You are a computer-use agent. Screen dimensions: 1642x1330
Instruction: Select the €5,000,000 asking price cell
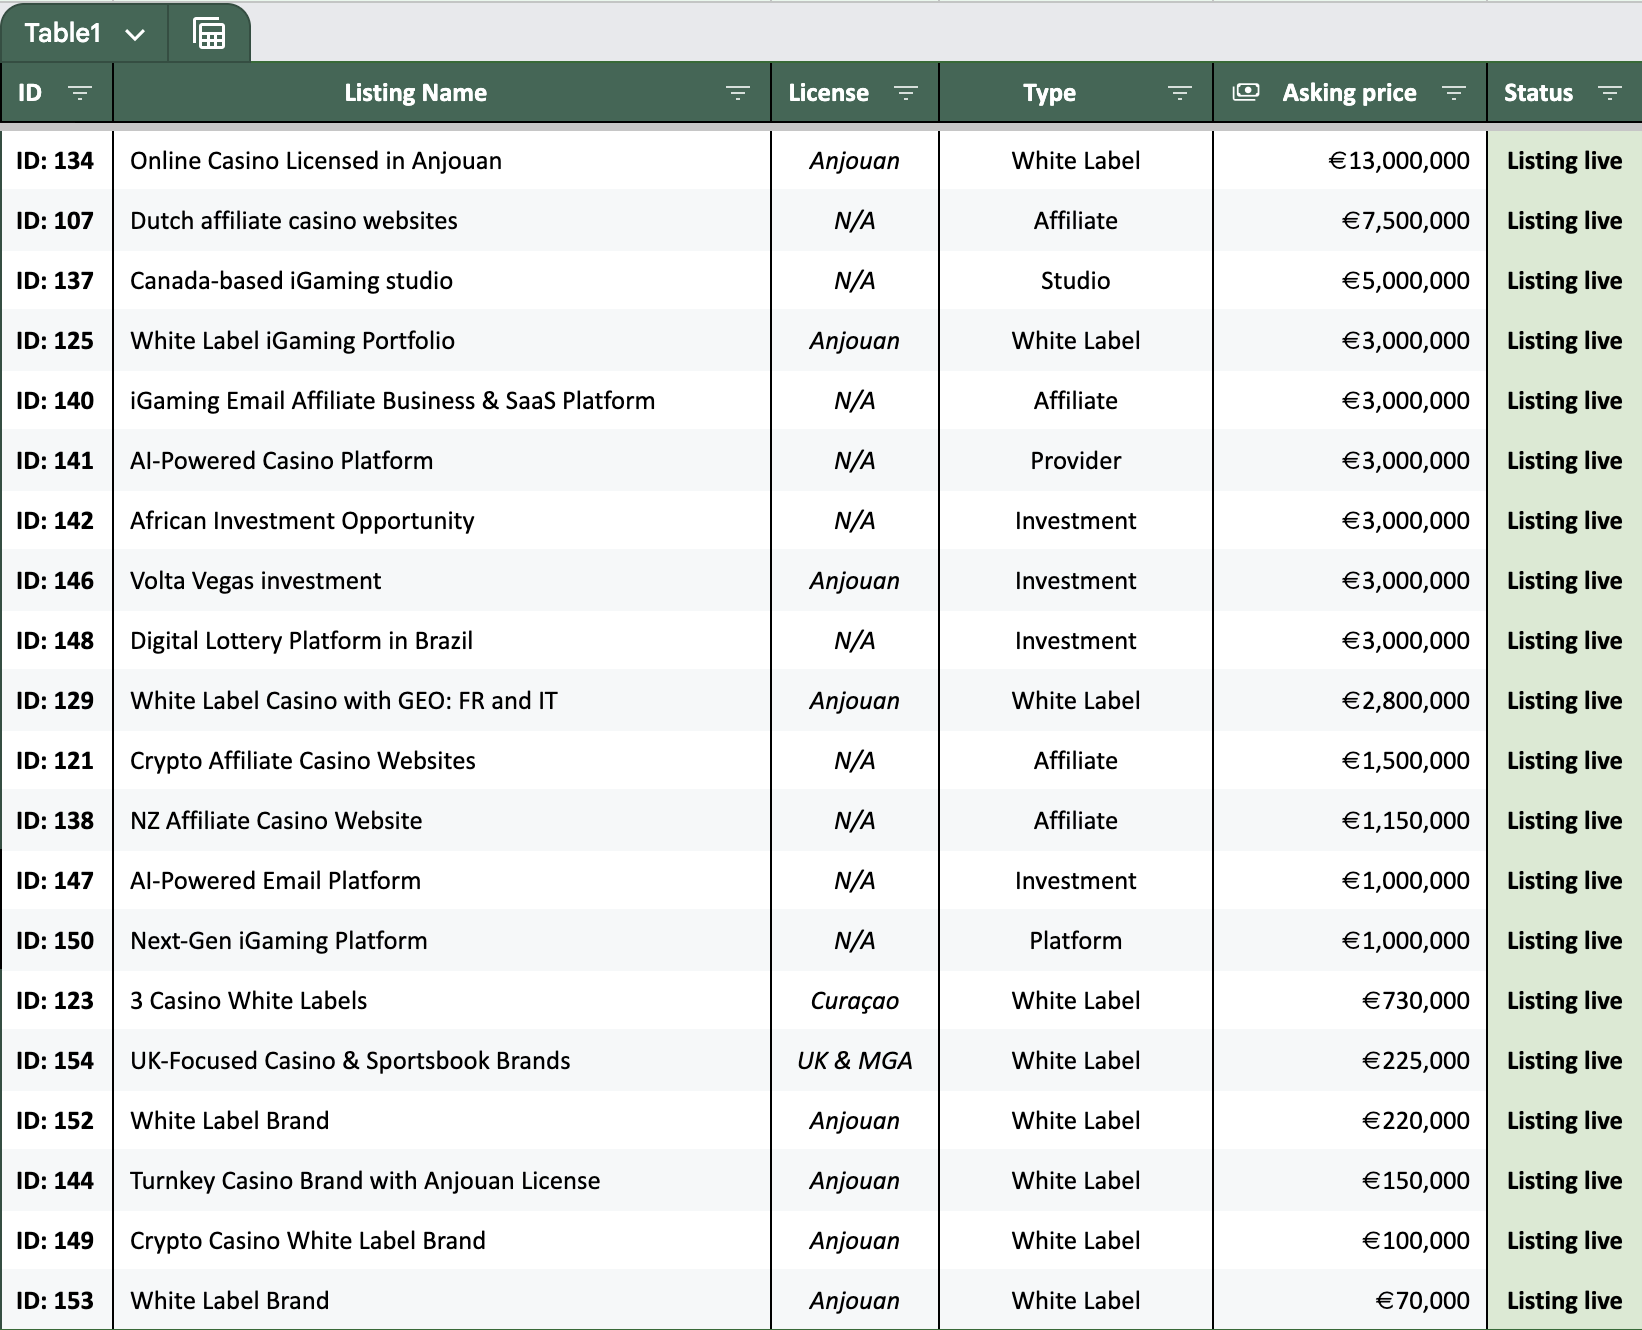coord(1350,281)
